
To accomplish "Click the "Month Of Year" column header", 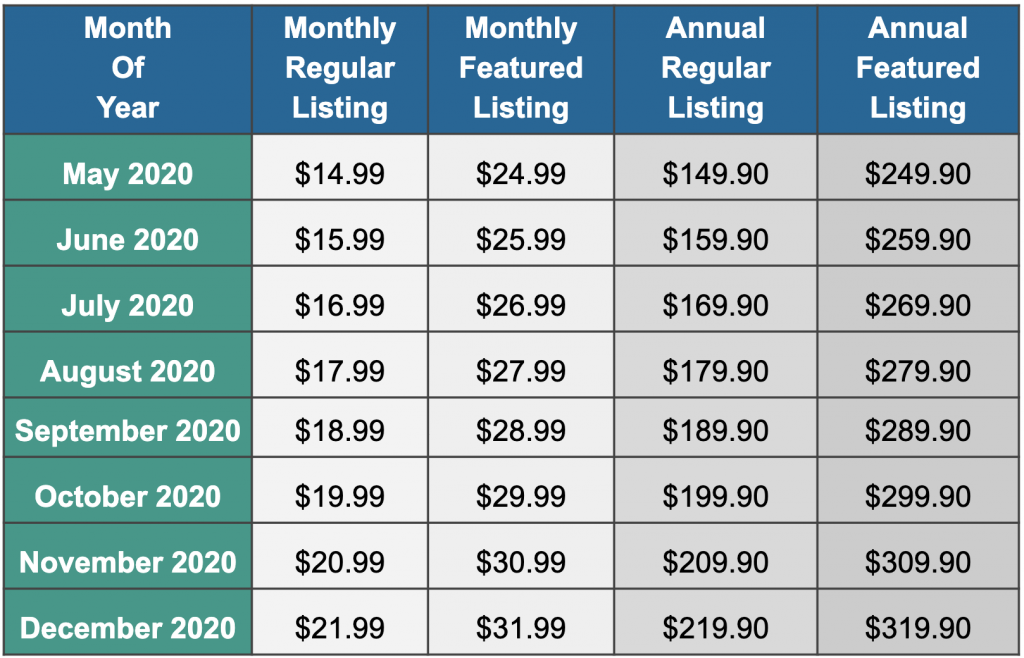I will click(127, 68).
